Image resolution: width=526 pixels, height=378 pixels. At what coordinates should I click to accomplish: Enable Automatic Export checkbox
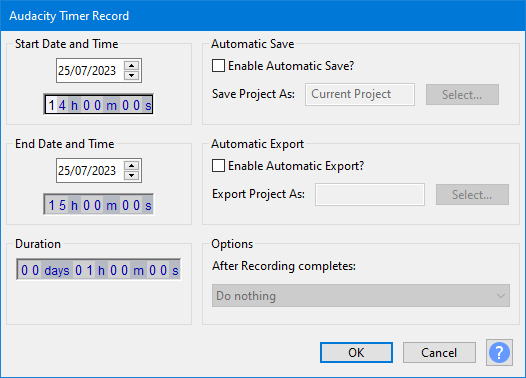(218, 166)
